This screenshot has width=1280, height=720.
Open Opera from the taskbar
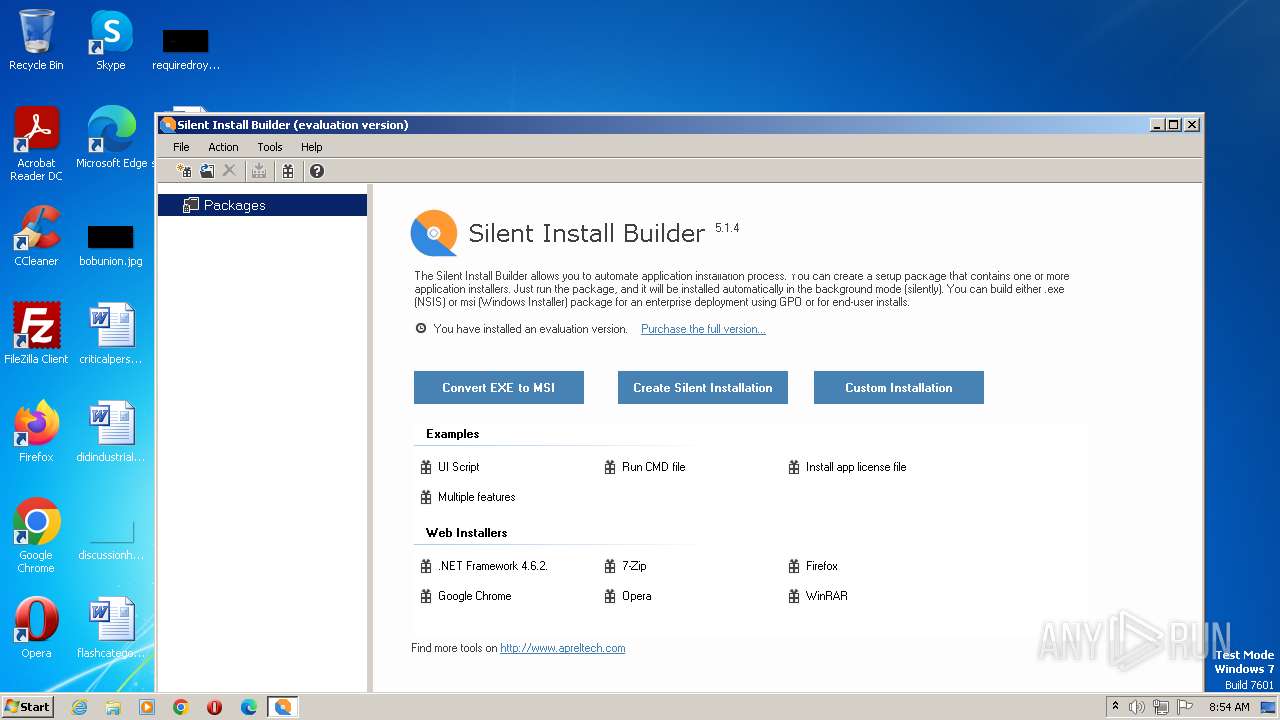(214, 707)
